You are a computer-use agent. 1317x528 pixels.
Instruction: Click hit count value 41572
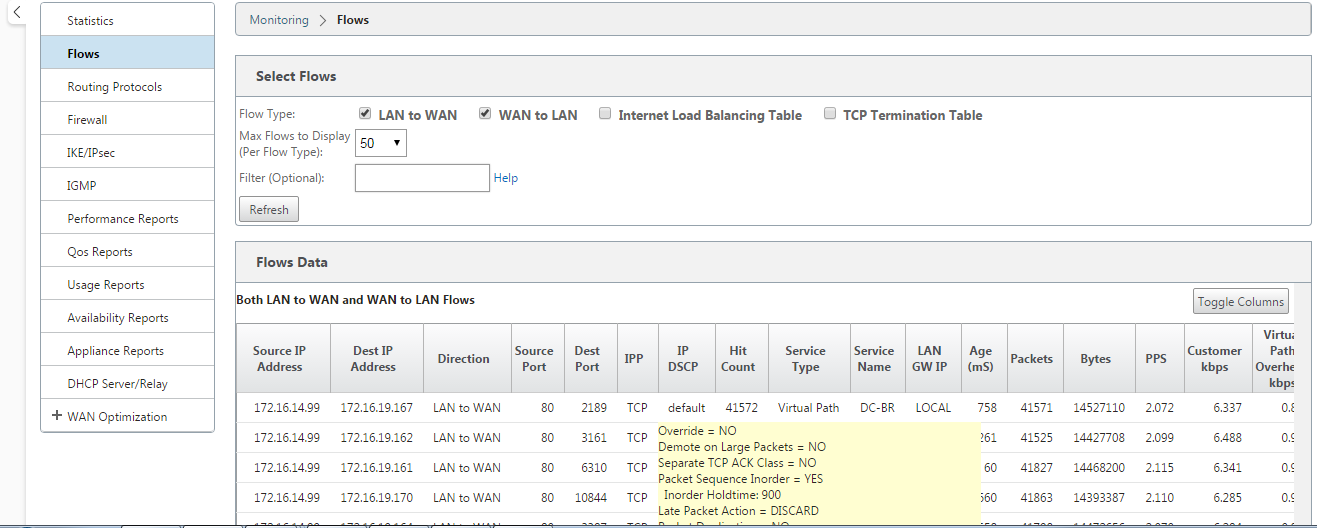click(740, 407)
